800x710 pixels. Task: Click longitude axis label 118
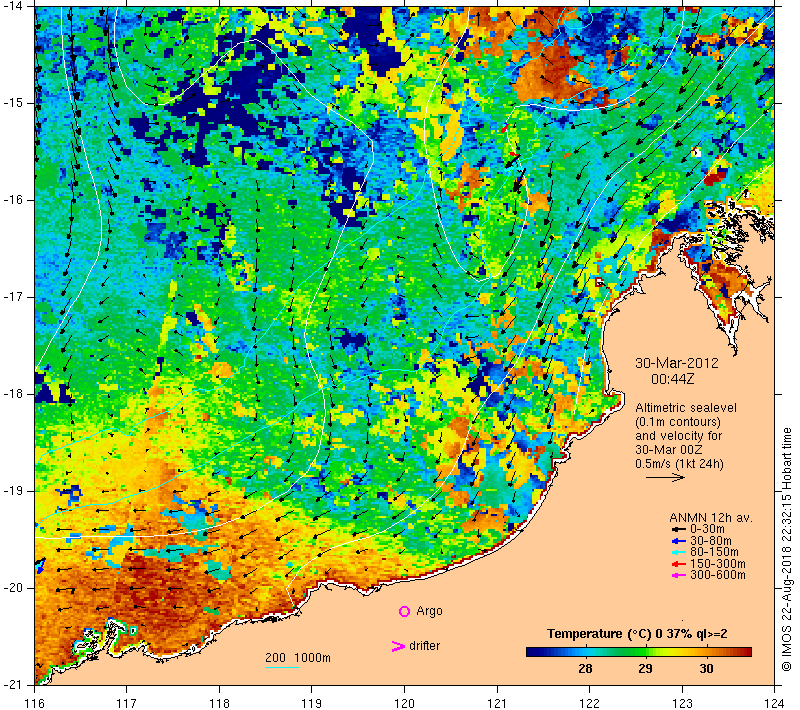pos(219,703)
